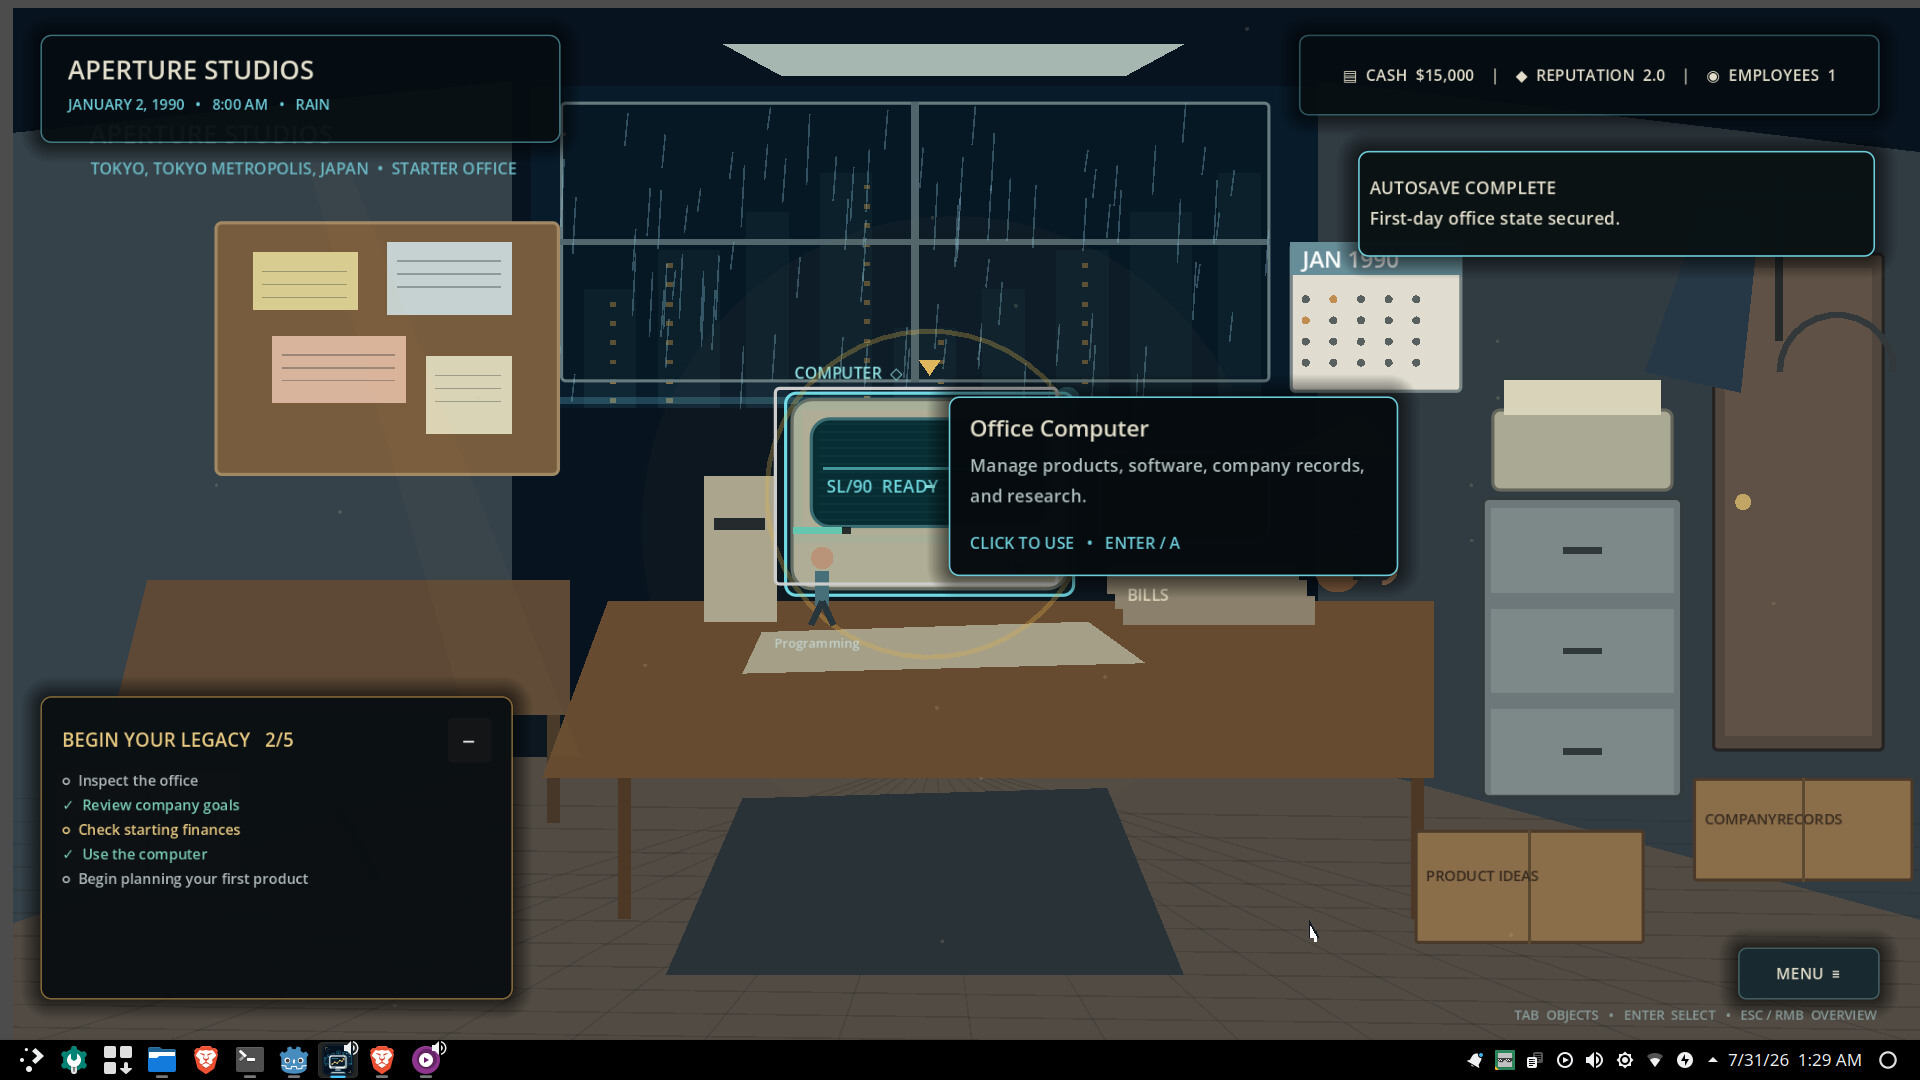Switch to the Godot engine taskbar icon
This screenshot has width=1920, height=1080.
click(x=294, y=1060)
